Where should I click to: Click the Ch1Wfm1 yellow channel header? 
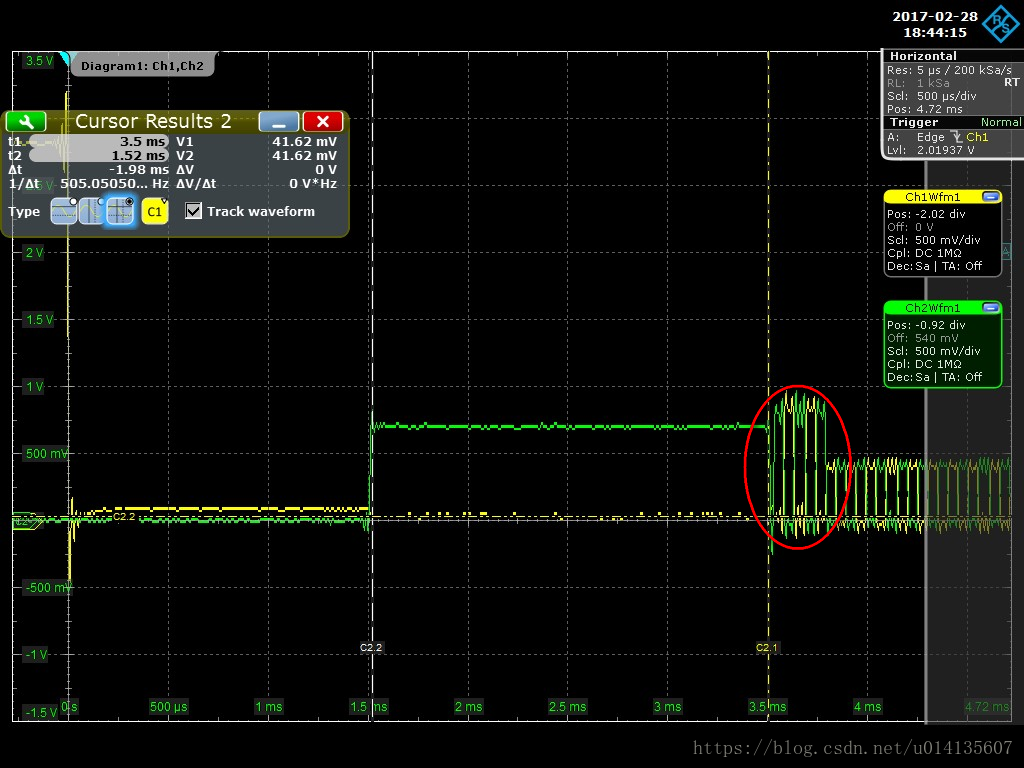pyautogui.click(x=932, y=197)
